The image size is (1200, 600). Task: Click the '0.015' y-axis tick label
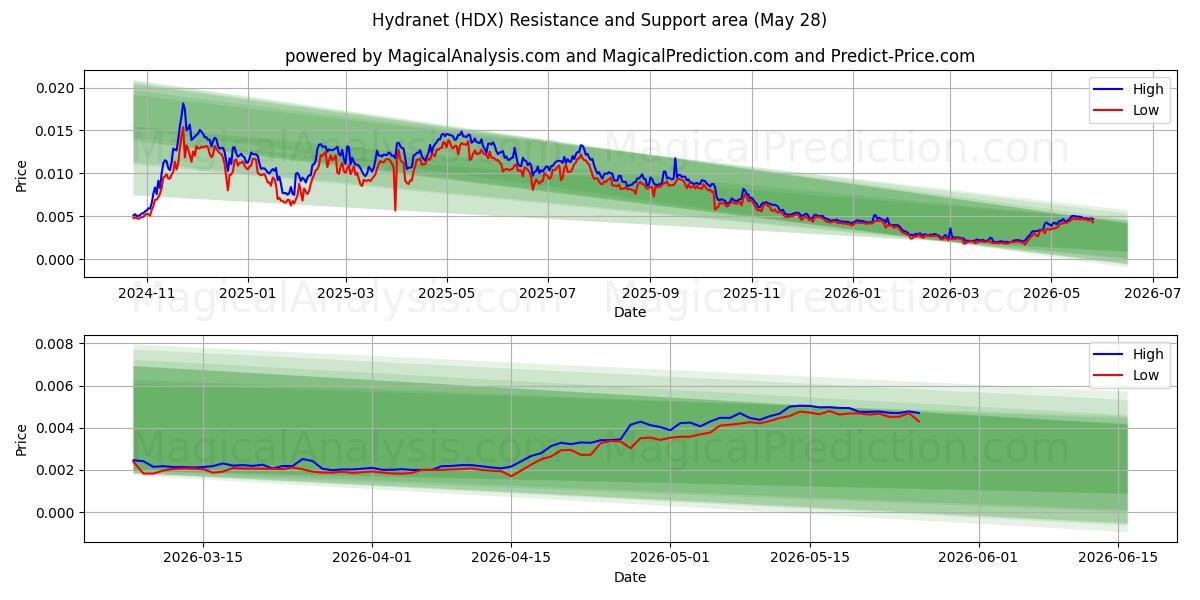55,131
